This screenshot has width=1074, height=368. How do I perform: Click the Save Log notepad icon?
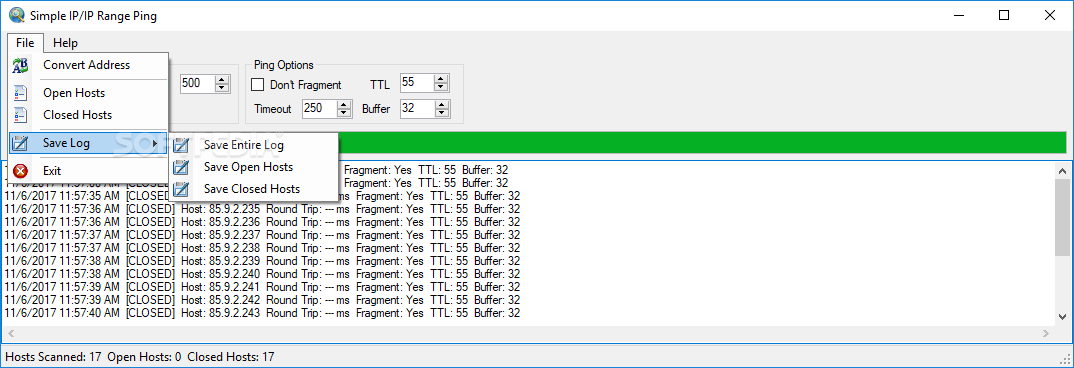click(x=21, y=143)
